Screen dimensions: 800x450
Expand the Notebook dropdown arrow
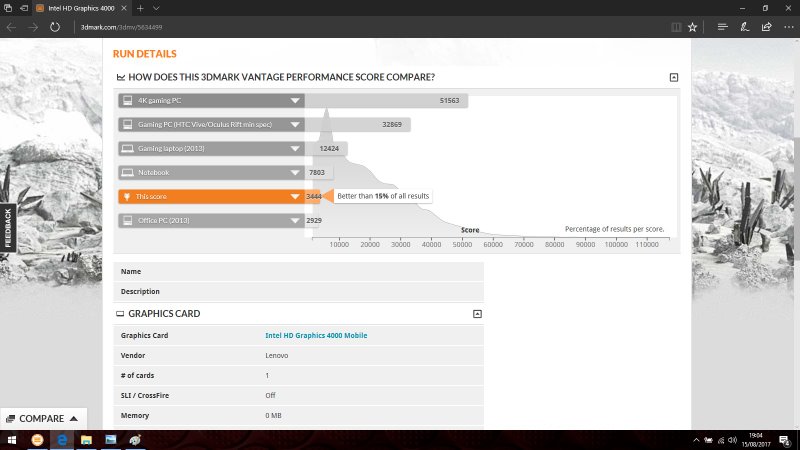click(295, 172)
